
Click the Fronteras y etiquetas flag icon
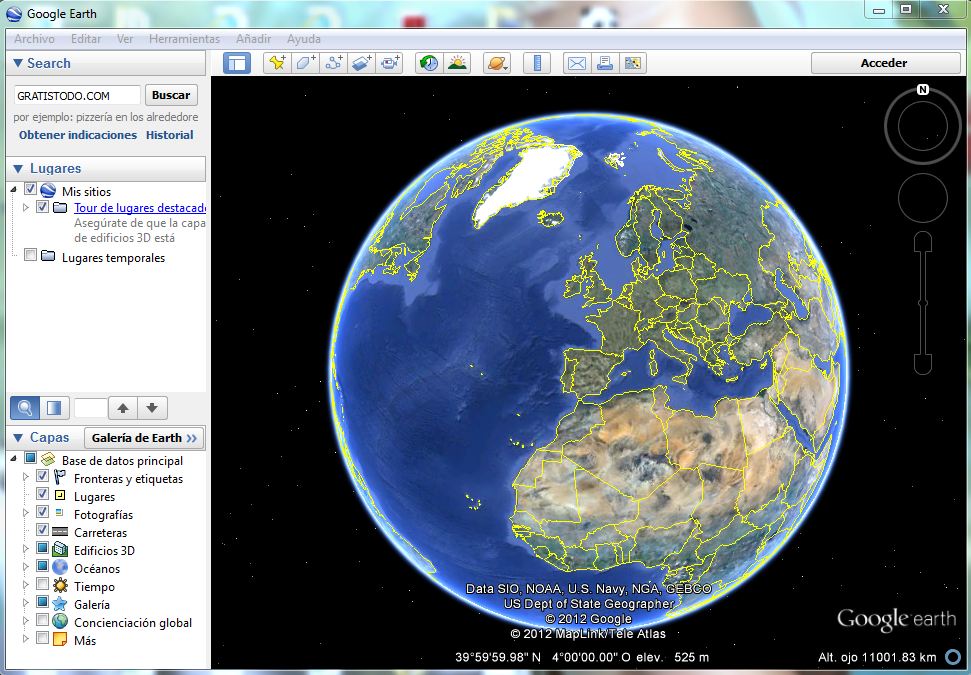60,477
